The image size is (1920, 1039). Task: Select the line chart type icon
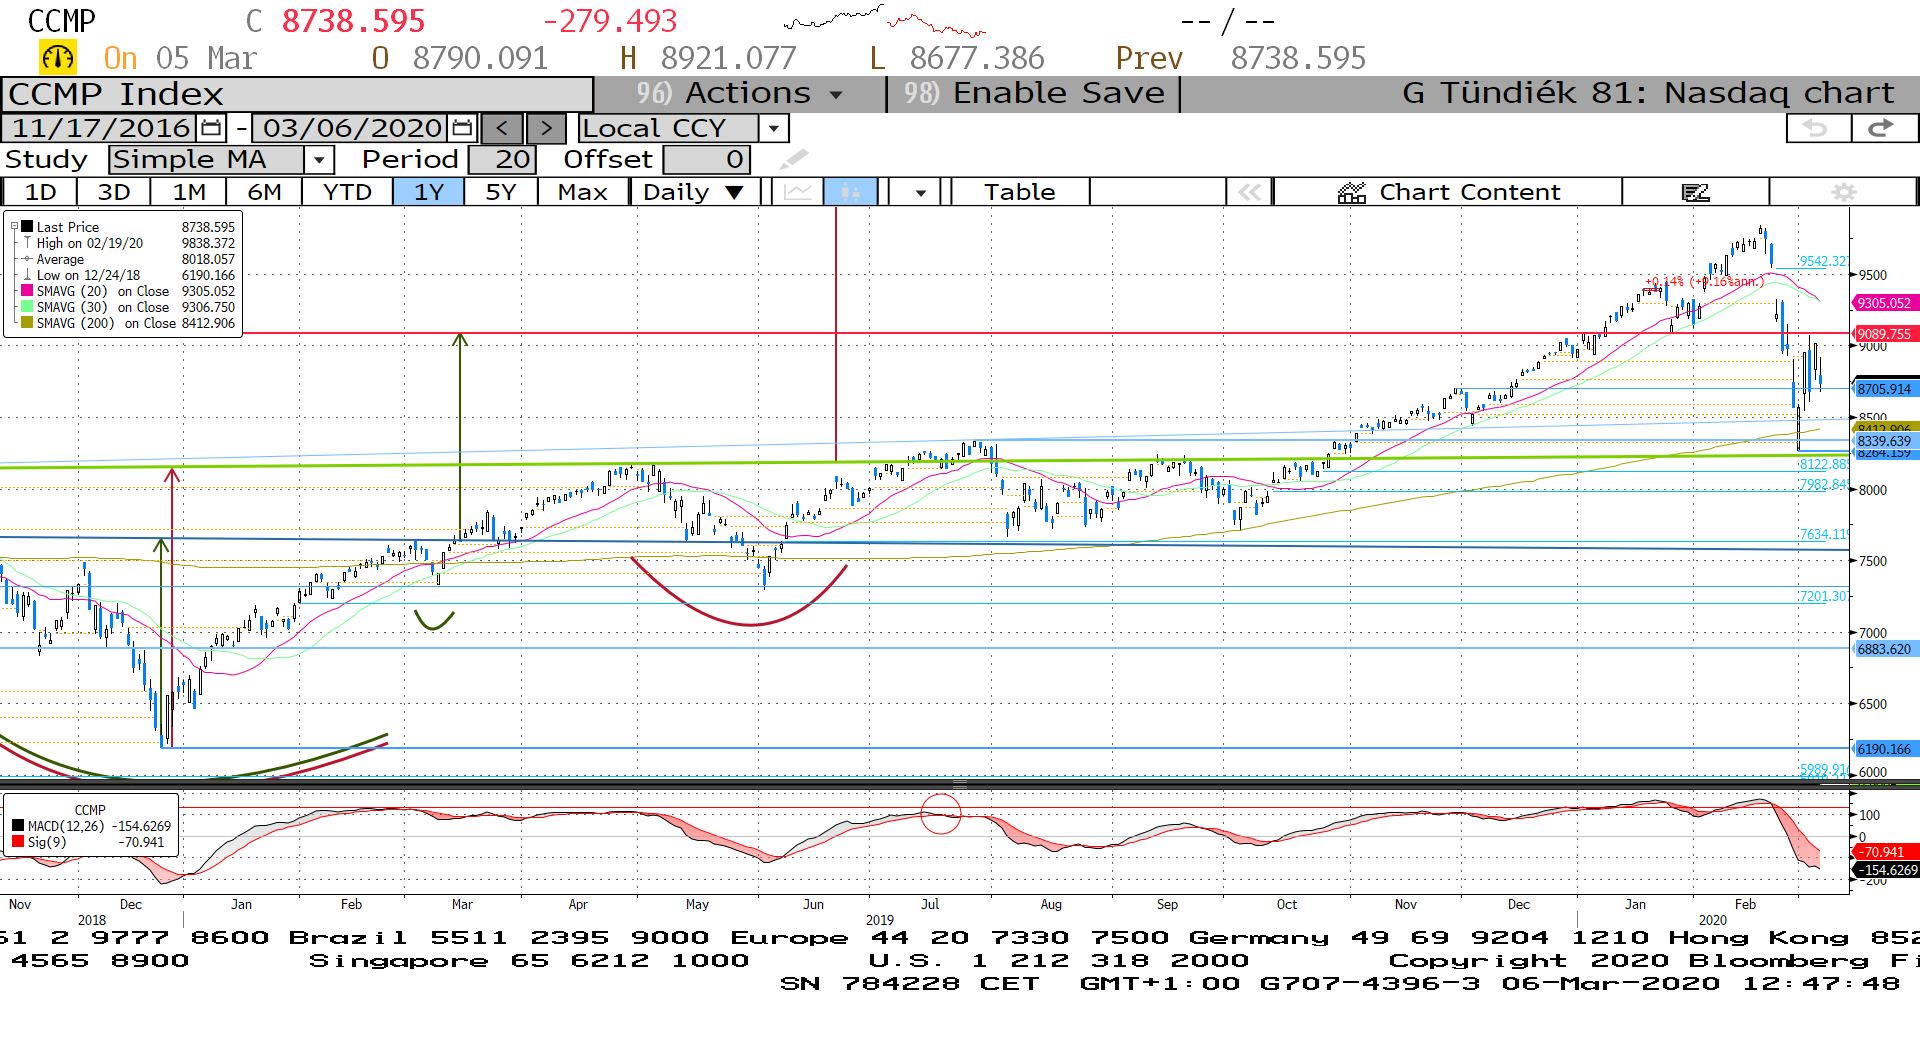[797, 192]
